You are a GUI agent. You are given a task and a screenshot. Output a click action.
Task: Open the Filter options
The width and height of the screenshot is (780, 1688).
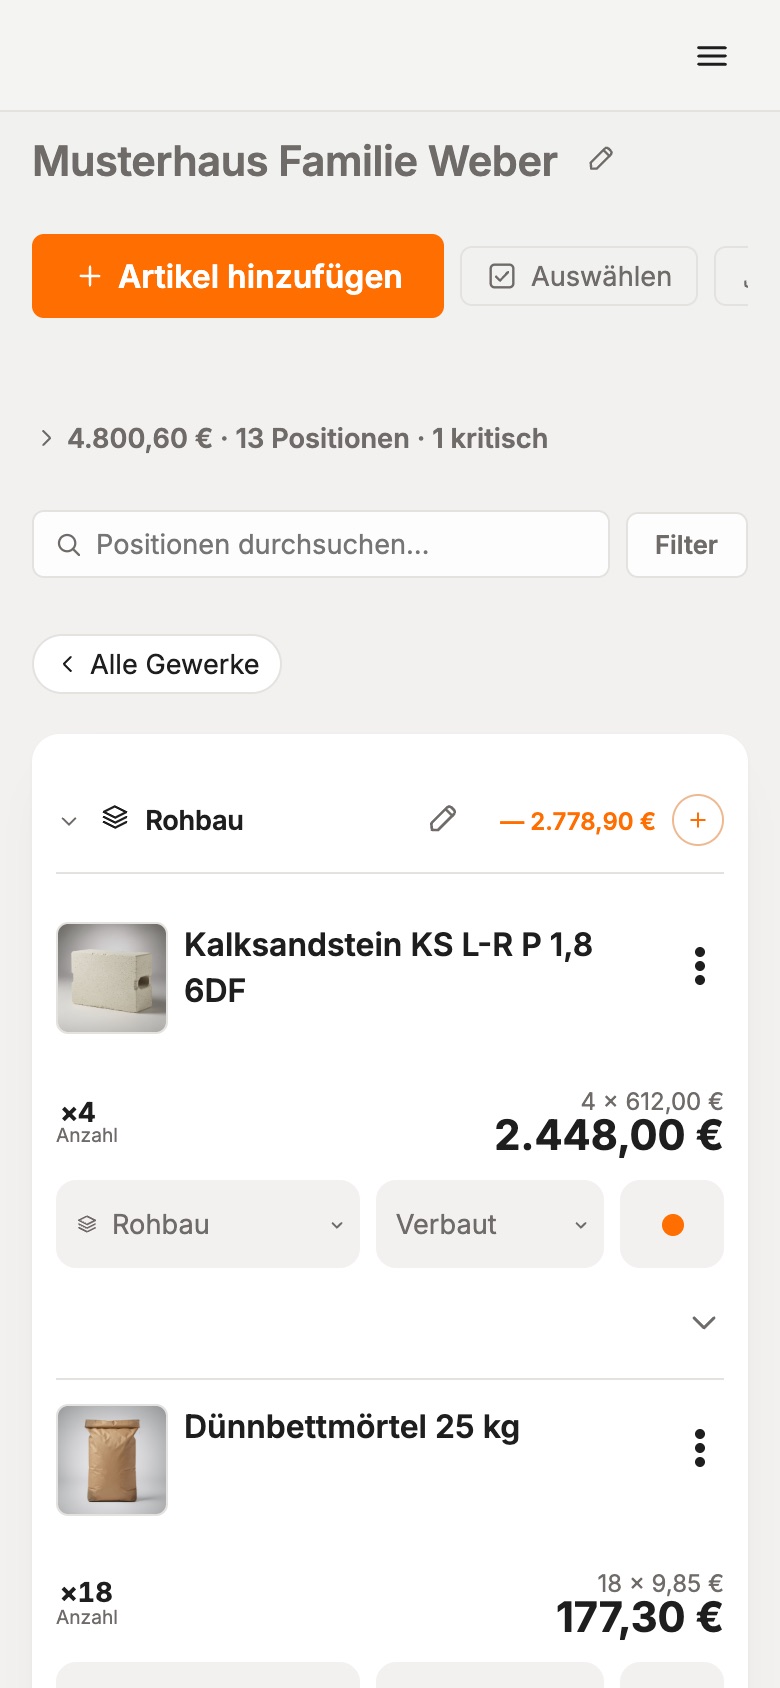pos(687,545)
